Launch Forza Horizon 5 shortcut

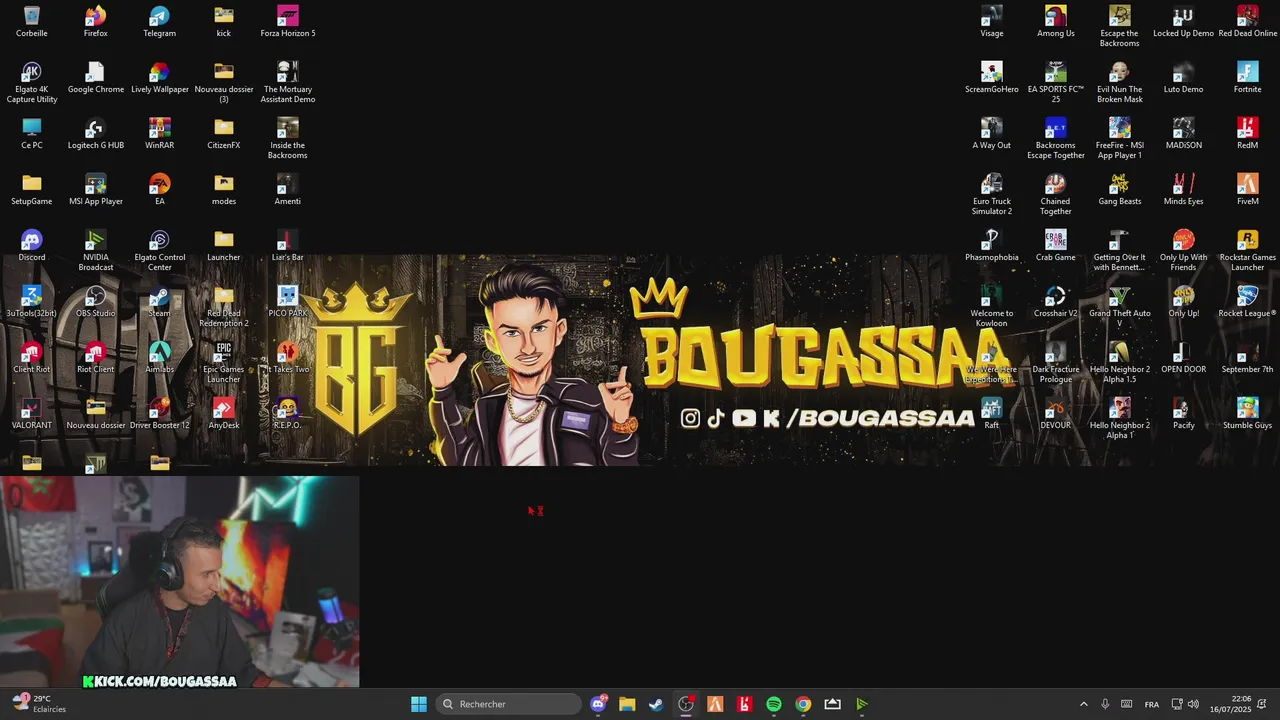(x=288, y=22)
